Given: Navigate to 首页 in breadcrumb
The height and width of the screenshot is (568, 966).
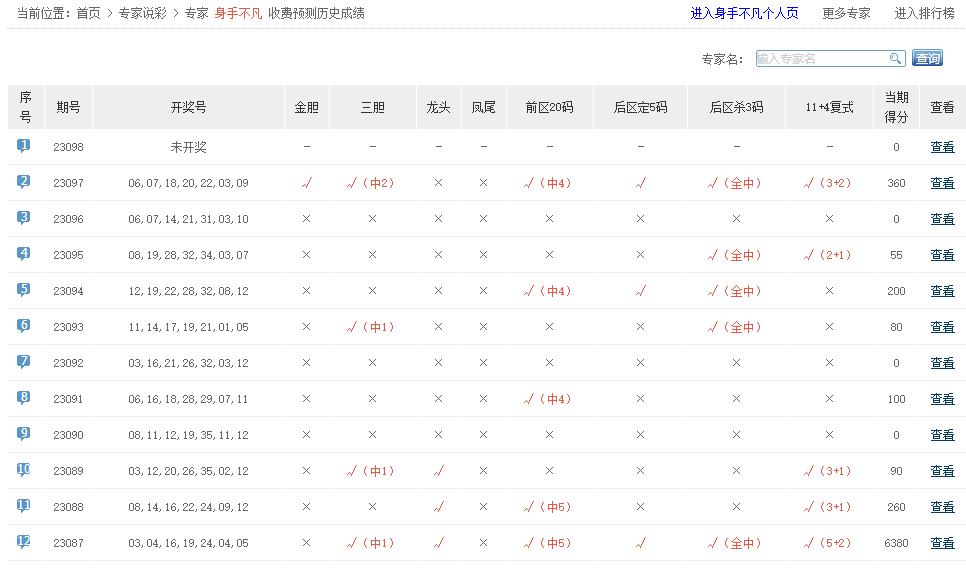Looking at the screenshot, I should (x=89, y=14).
